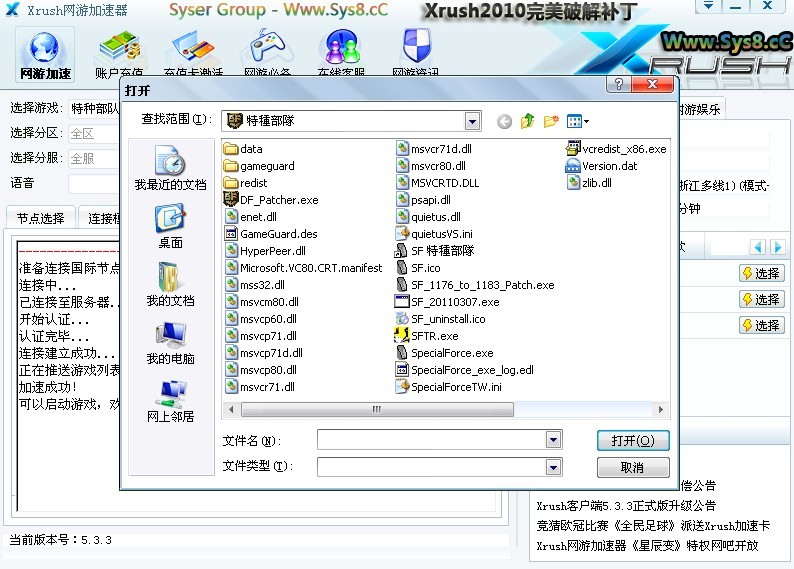Open the 在线客服 people icon
This screenshot has width=794, height=569.
point(341,53)
